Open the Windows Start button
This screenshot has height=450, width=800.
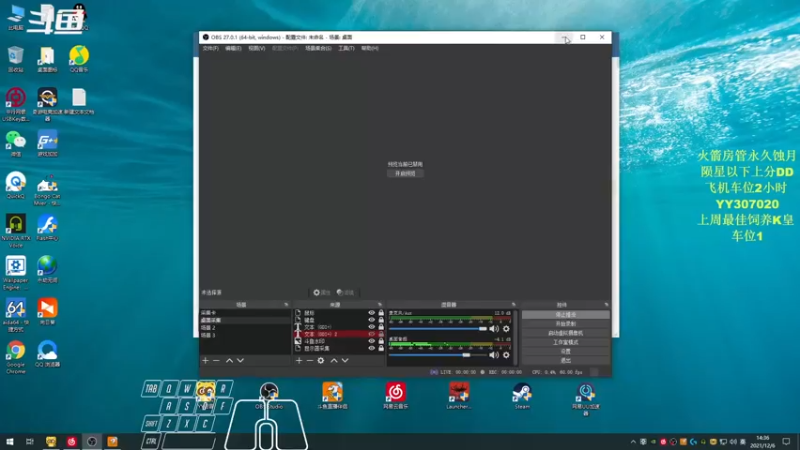pos(9,442)
